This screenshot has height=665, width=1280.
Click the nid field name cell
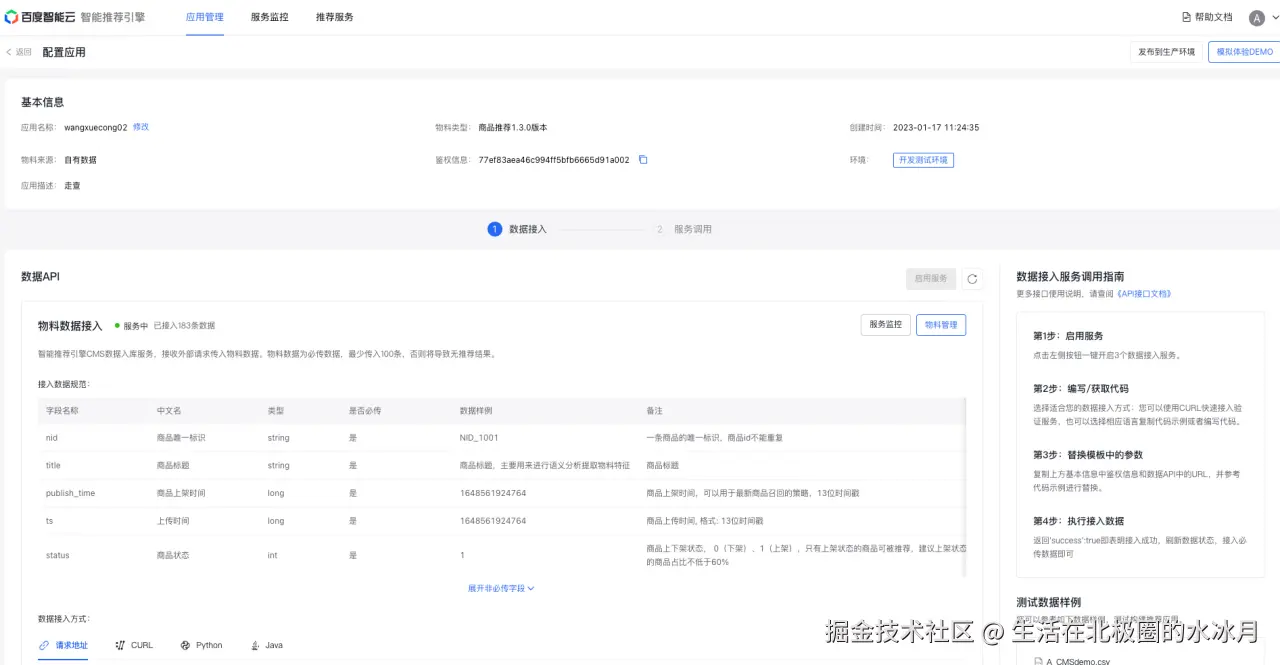pos(52,438)
